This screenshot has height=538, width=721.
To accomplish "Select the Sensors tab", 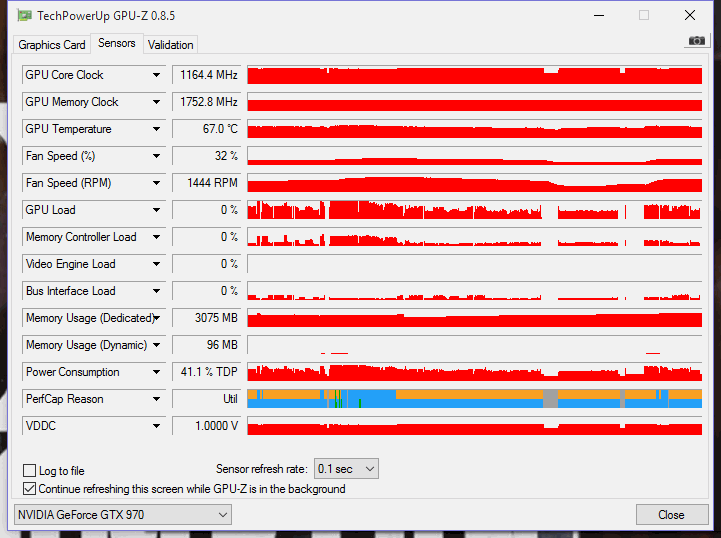I will coord(117,43).
